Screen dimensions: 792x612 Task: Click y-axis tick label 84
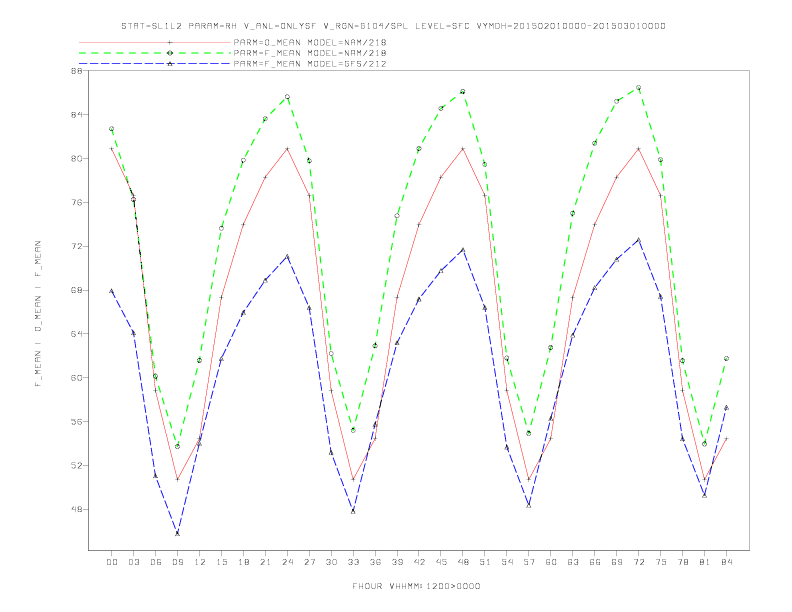click(77, 115)
